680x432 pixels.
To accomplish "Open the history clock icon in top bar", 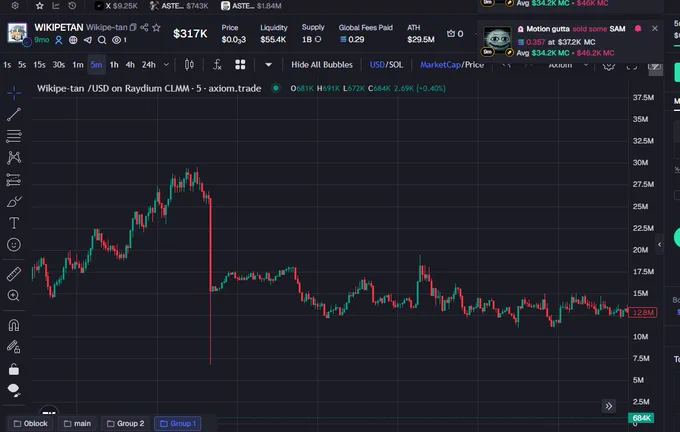I will (x=72, y=6).
